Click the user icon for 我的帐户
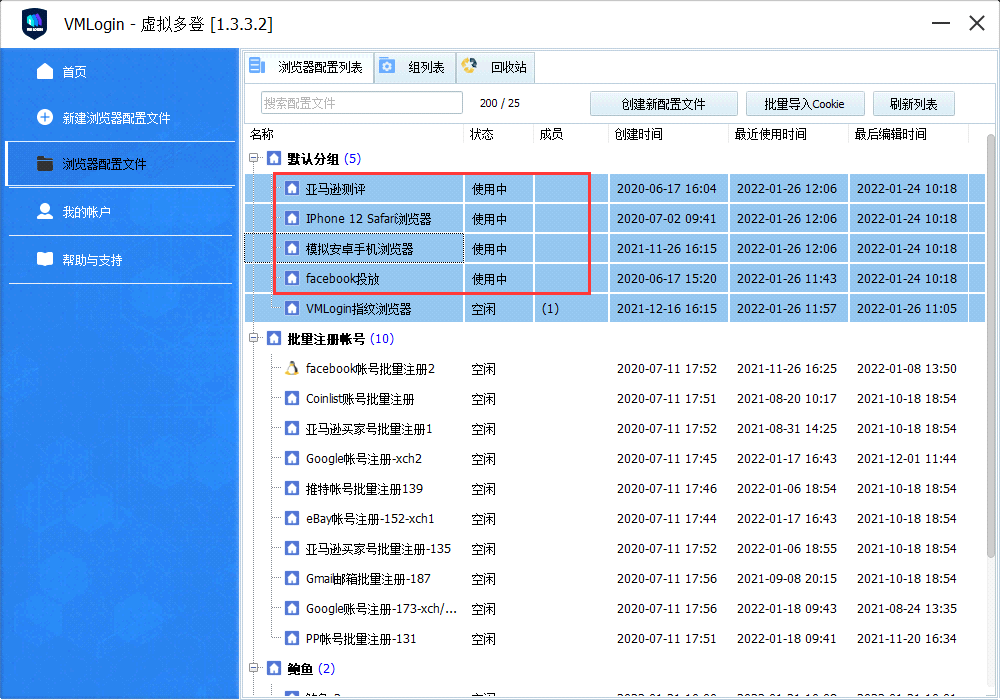The image size is (1000, 700). pyautogui.click(x=45, y=211)
